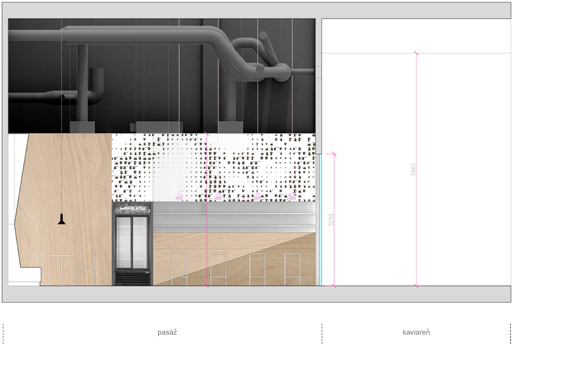Click the Pepsi logo sign on fridge
This screenshot has width=581, height=374.
pos(132,208)
